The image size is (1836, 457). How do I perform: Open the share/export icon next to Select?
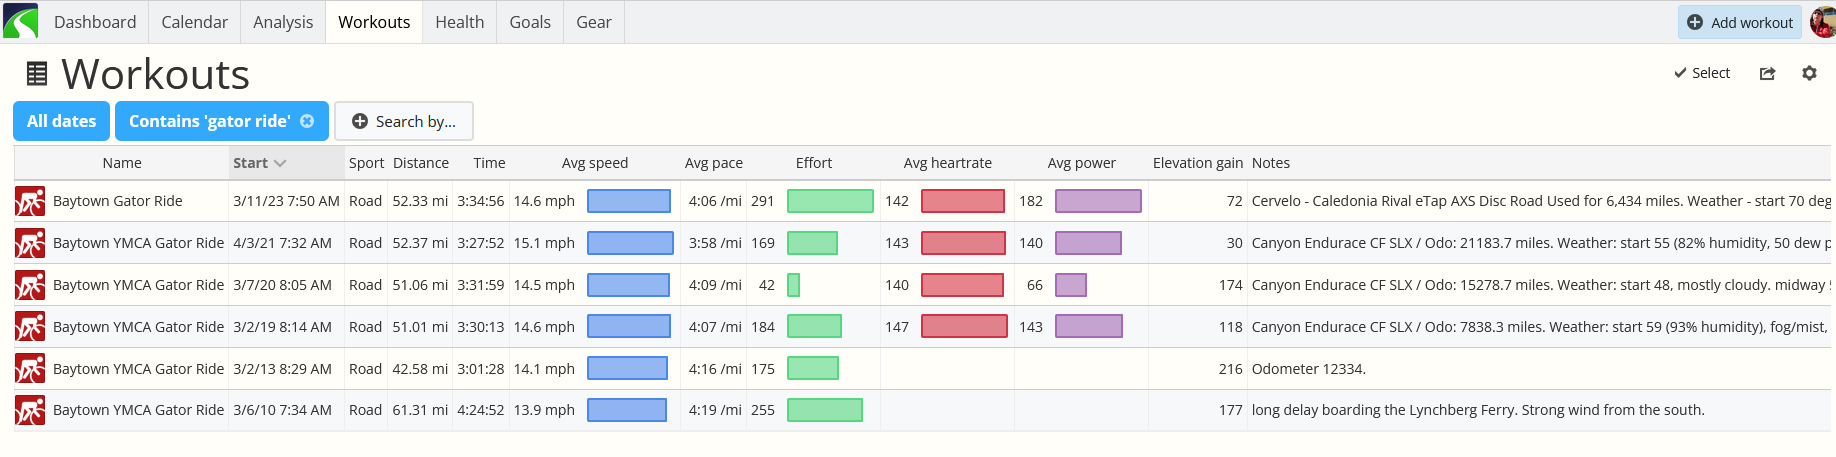click(1767, 73)
